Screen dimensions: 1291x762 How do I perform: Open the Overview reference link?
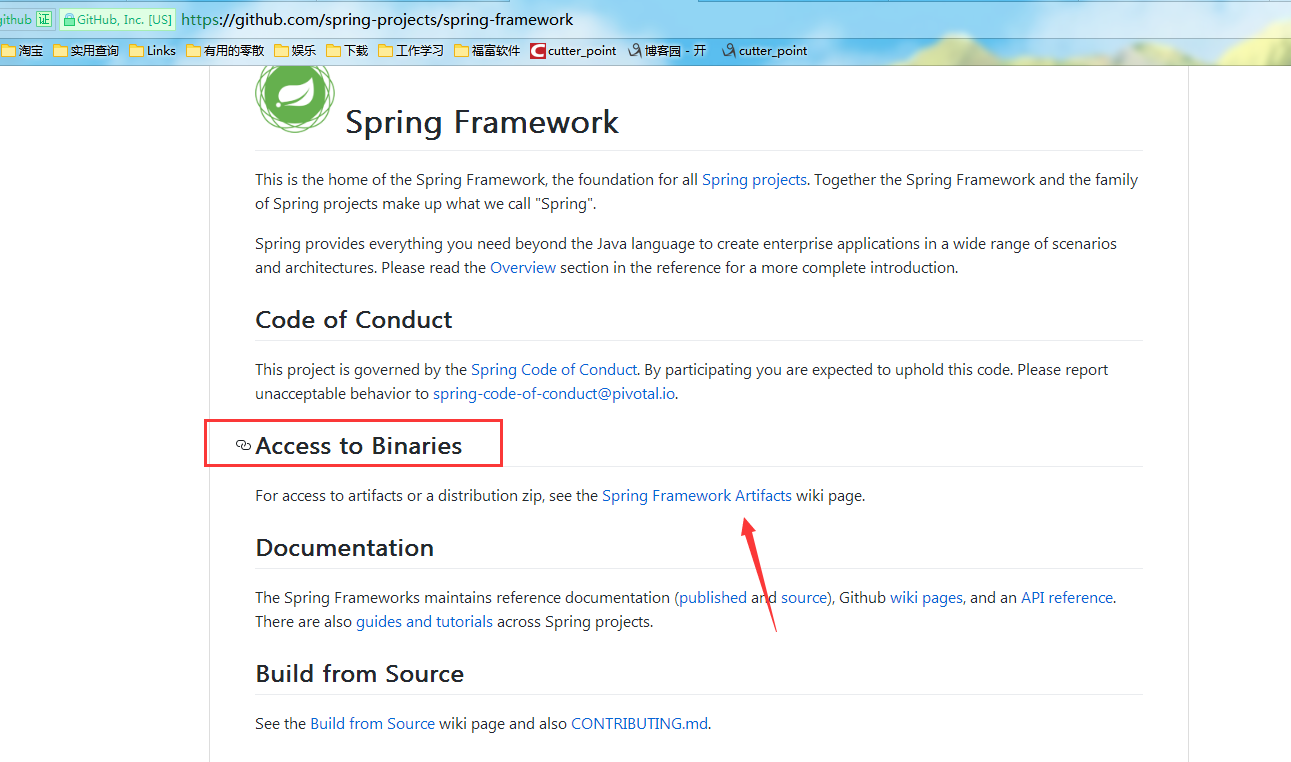(x=523, y=268)
